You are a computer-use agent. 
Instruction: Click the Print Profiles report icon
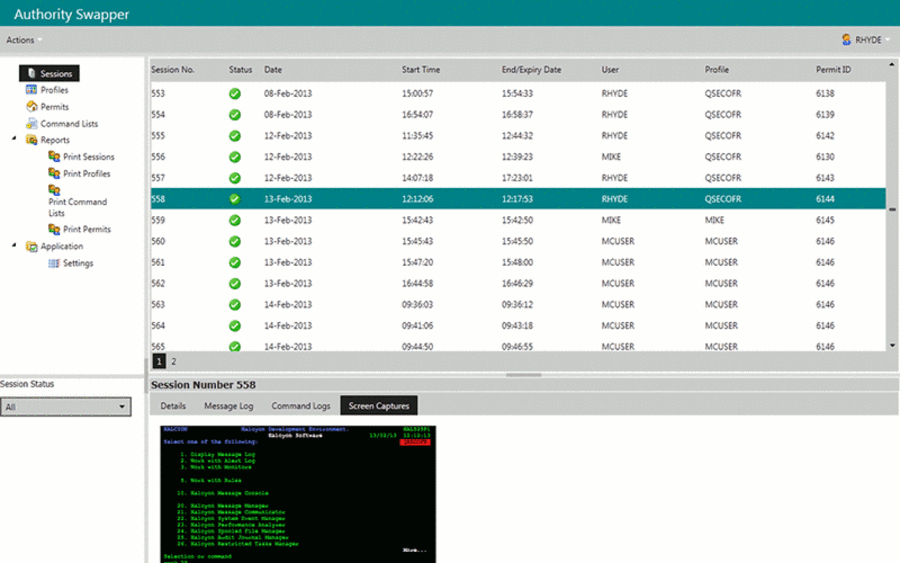[x=54, y=173]
